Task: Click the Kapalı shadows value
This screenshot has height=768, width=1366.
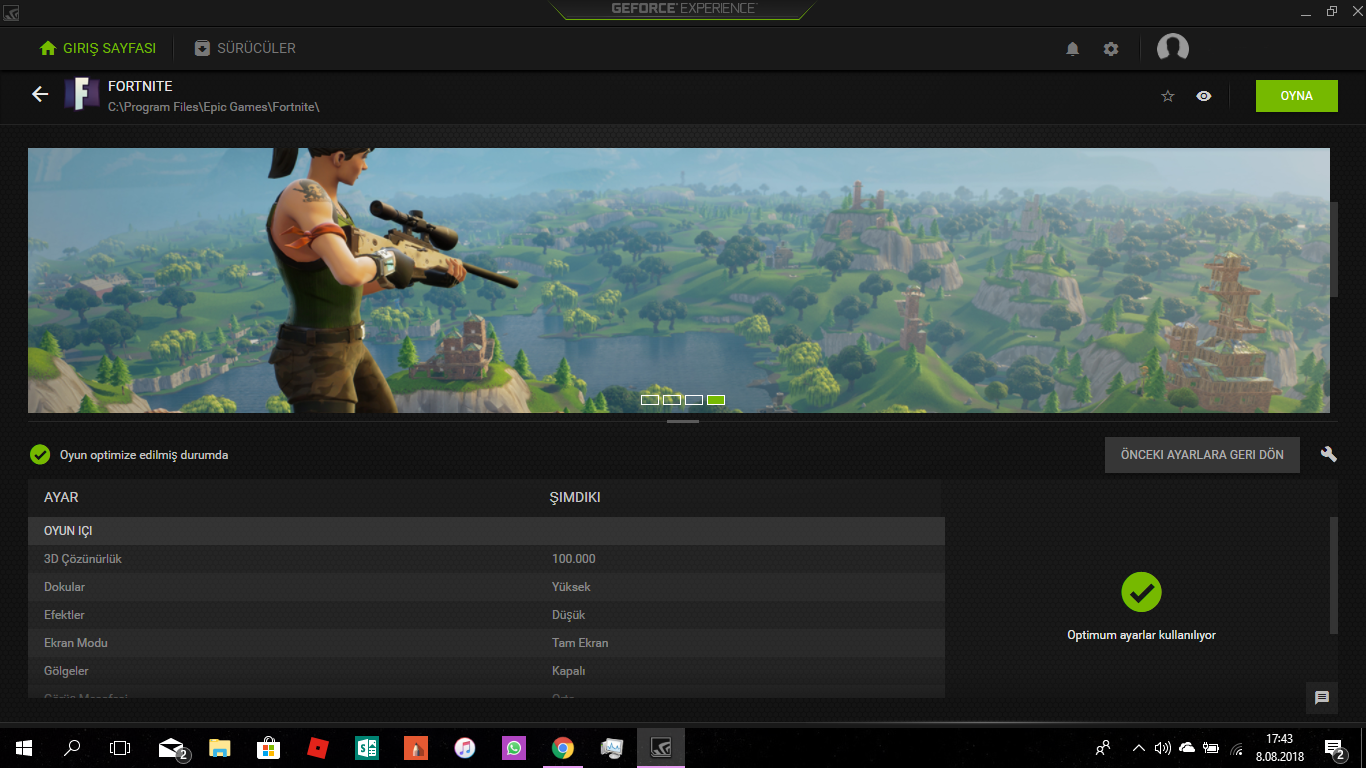Action: pyautogui.click(x=569, y=671)
